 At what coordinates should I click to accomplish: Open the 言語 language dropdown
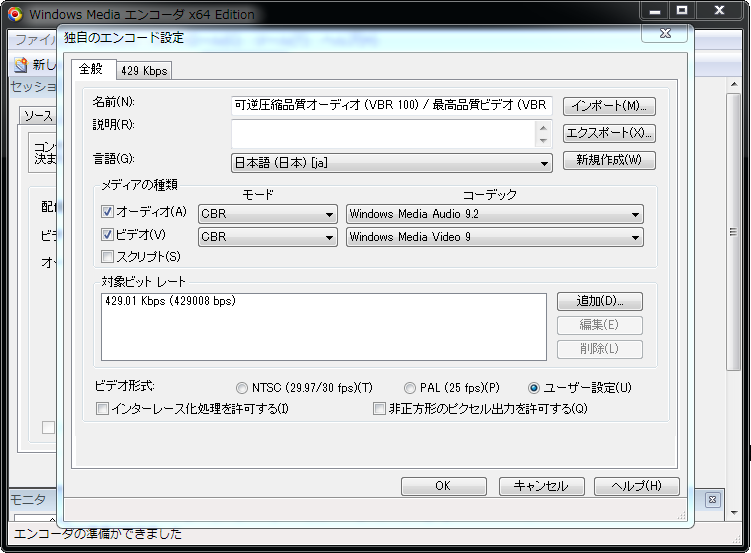tap(391, 163)
